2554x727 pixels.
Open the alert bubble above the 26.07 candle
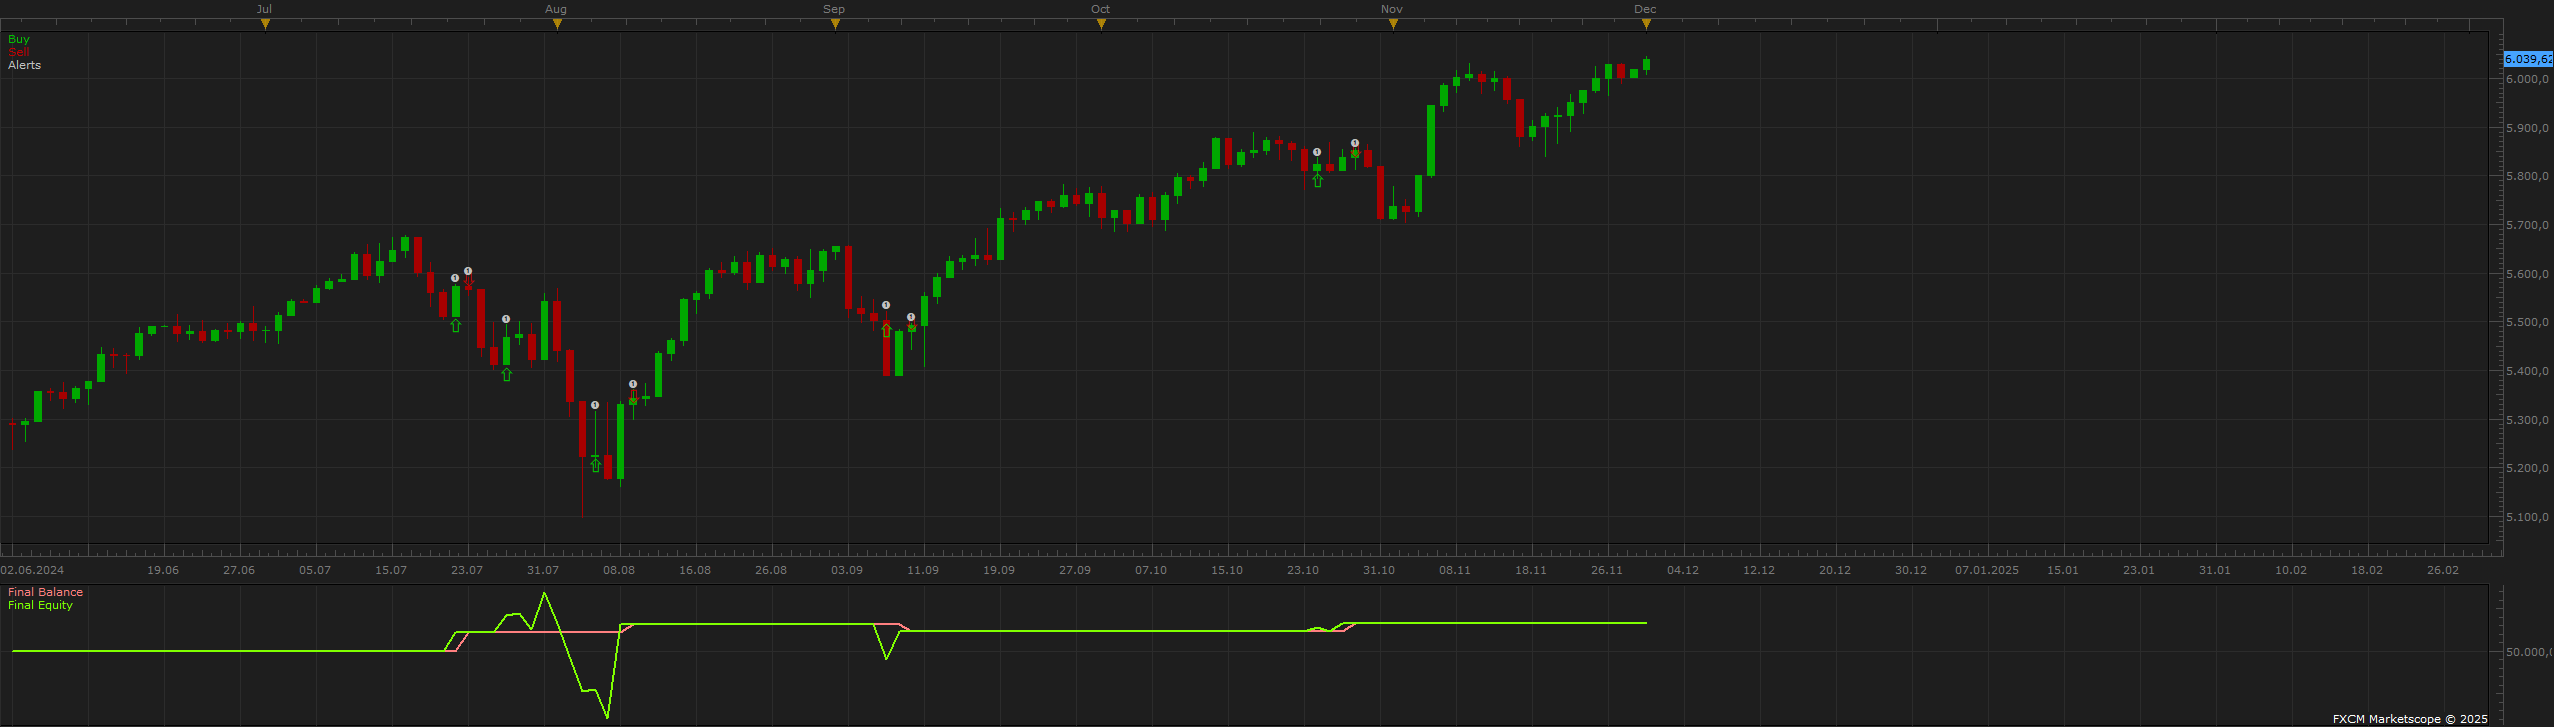tap(506, 319)
